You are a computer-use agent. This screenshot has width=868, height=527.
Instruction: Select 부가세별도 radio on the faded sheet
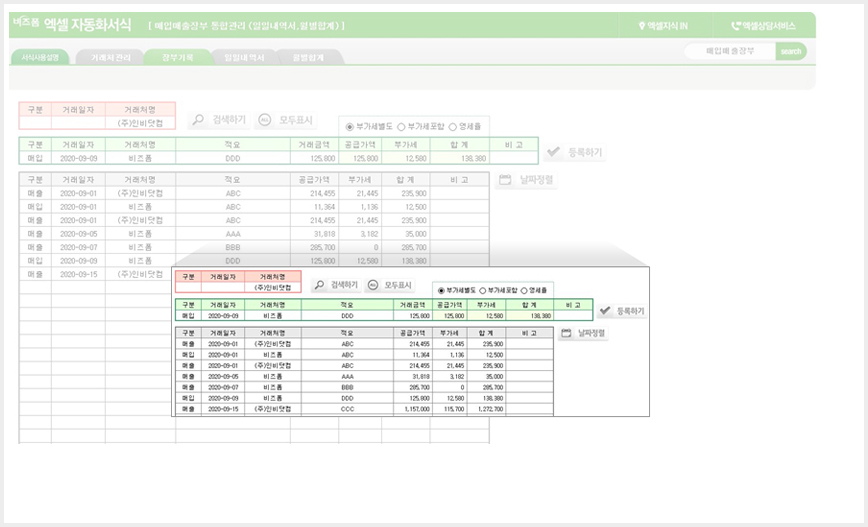coord(350,127)
